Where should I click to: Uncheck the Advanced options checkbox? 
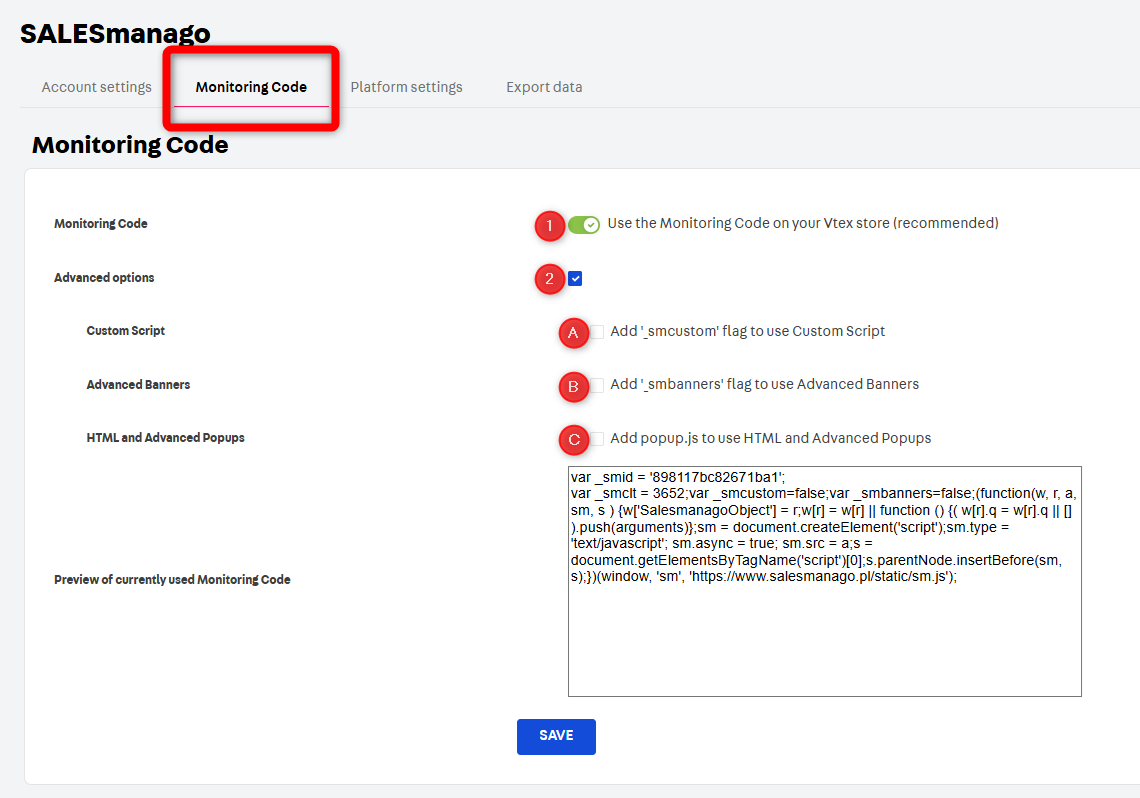(575, 278)
